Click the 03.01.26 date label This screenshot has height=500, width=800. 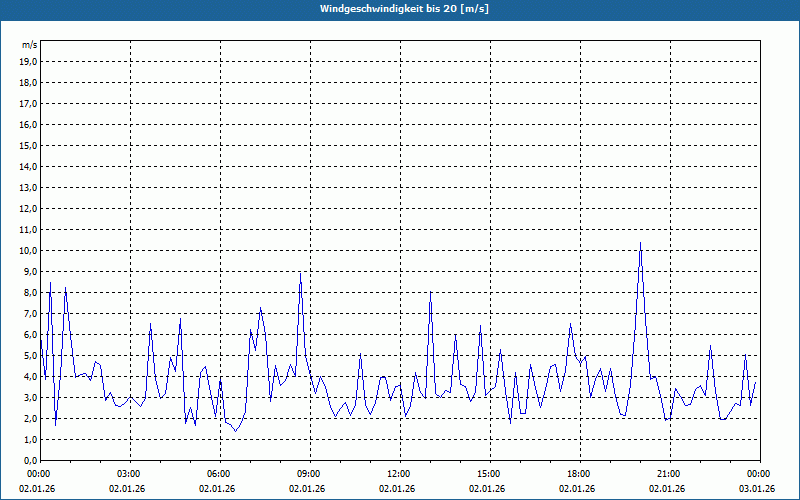click(757, 488)
